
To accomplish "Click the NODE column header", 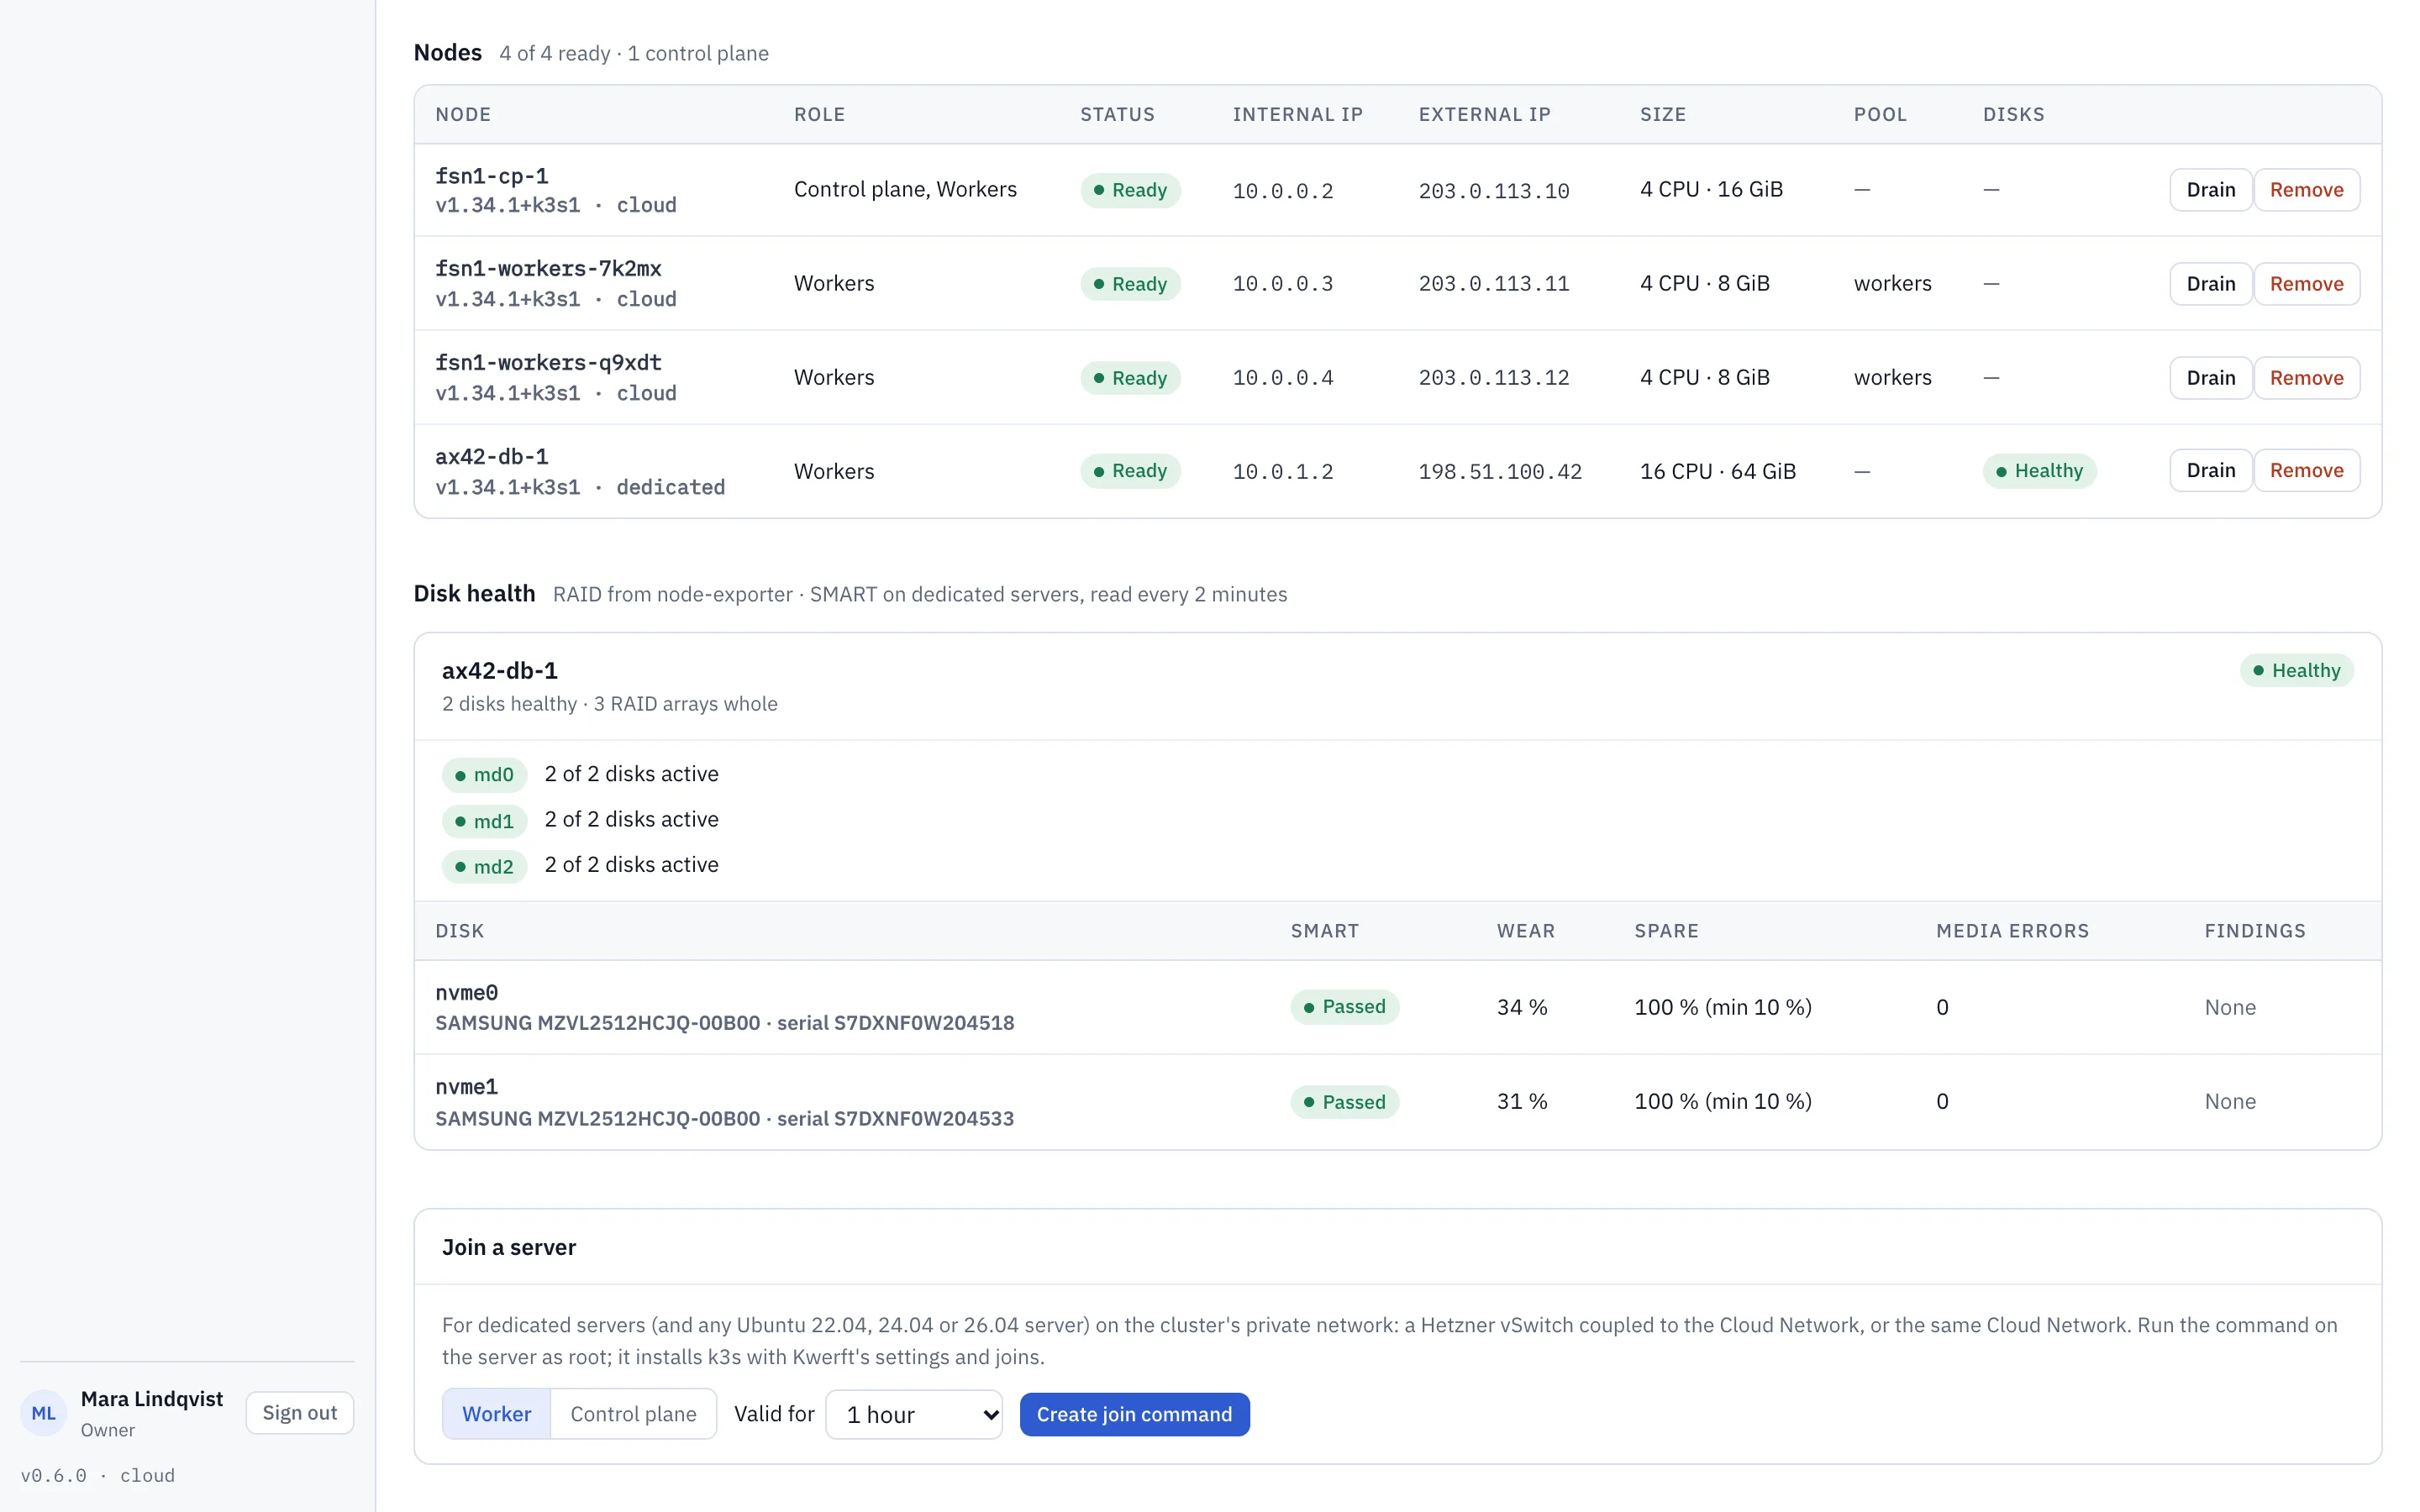I will [x=463, y=115].
